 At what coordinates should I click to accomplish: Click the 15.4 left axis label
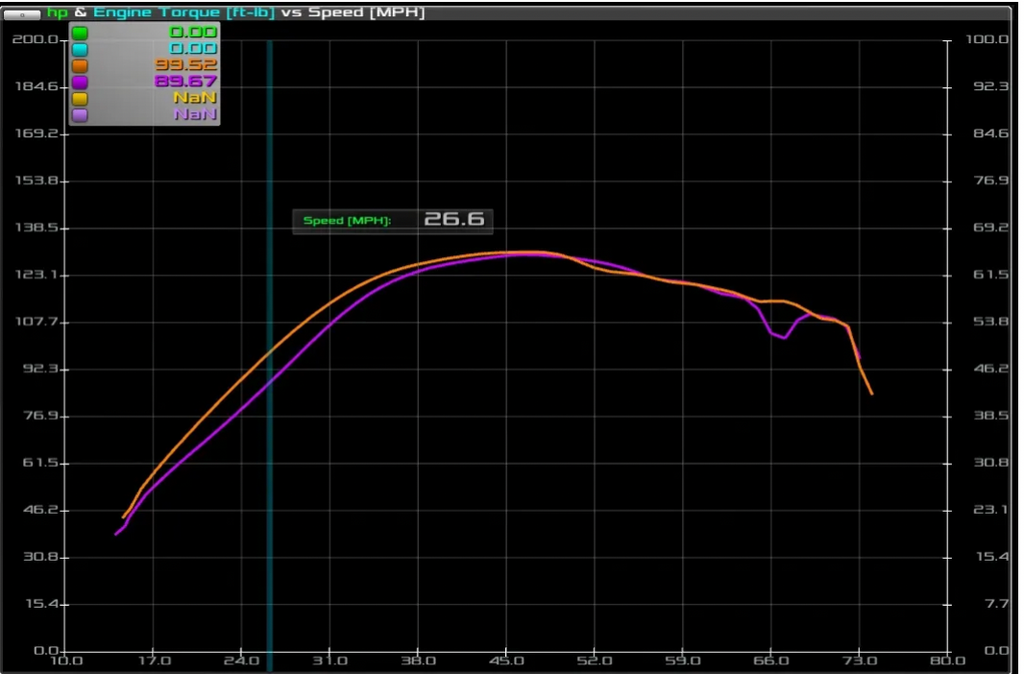[42, 604]
